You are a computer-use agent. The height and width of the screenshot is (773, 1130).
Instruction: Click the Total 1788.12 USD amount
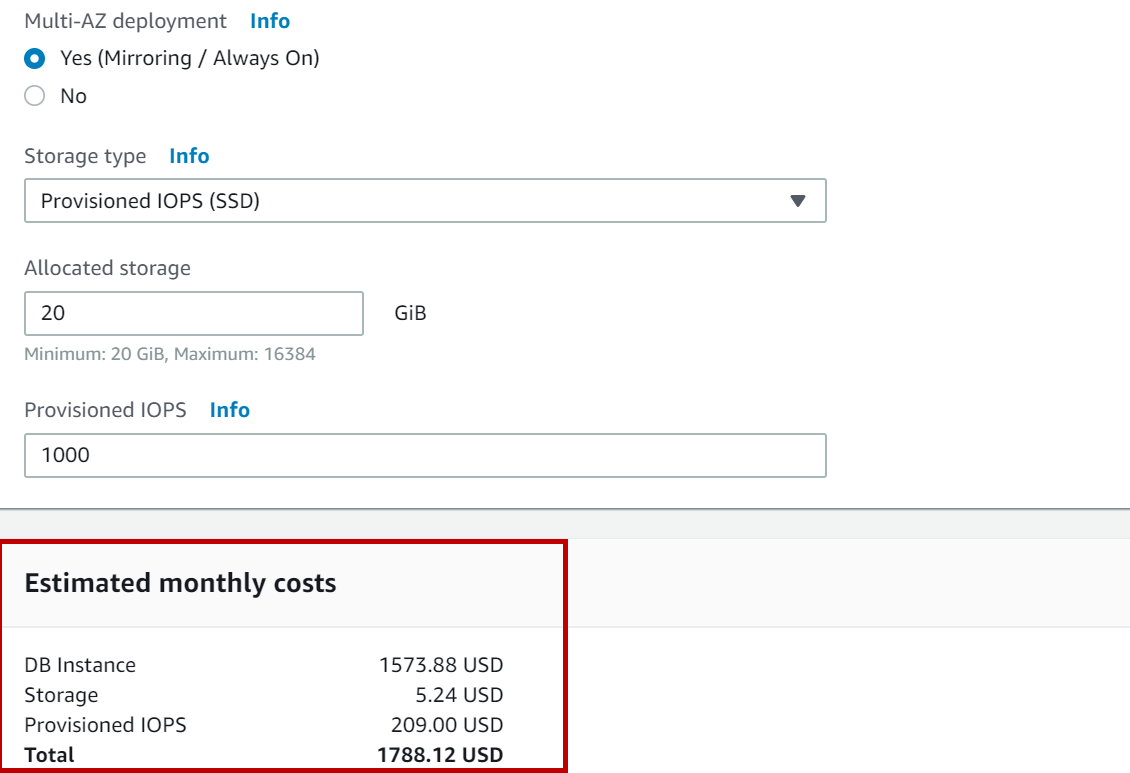[x=440, y=755]
